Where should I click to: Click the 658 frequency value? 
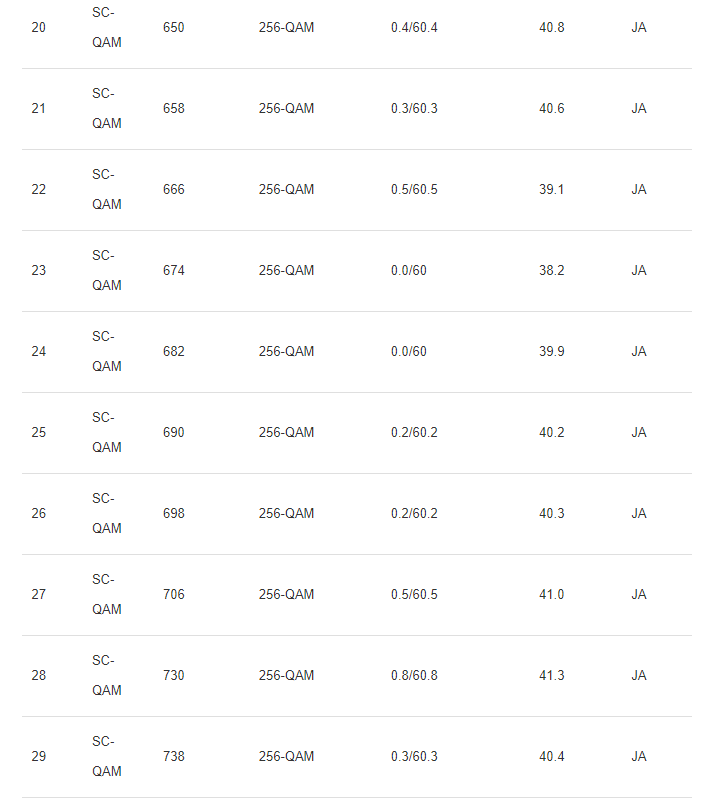174,108
